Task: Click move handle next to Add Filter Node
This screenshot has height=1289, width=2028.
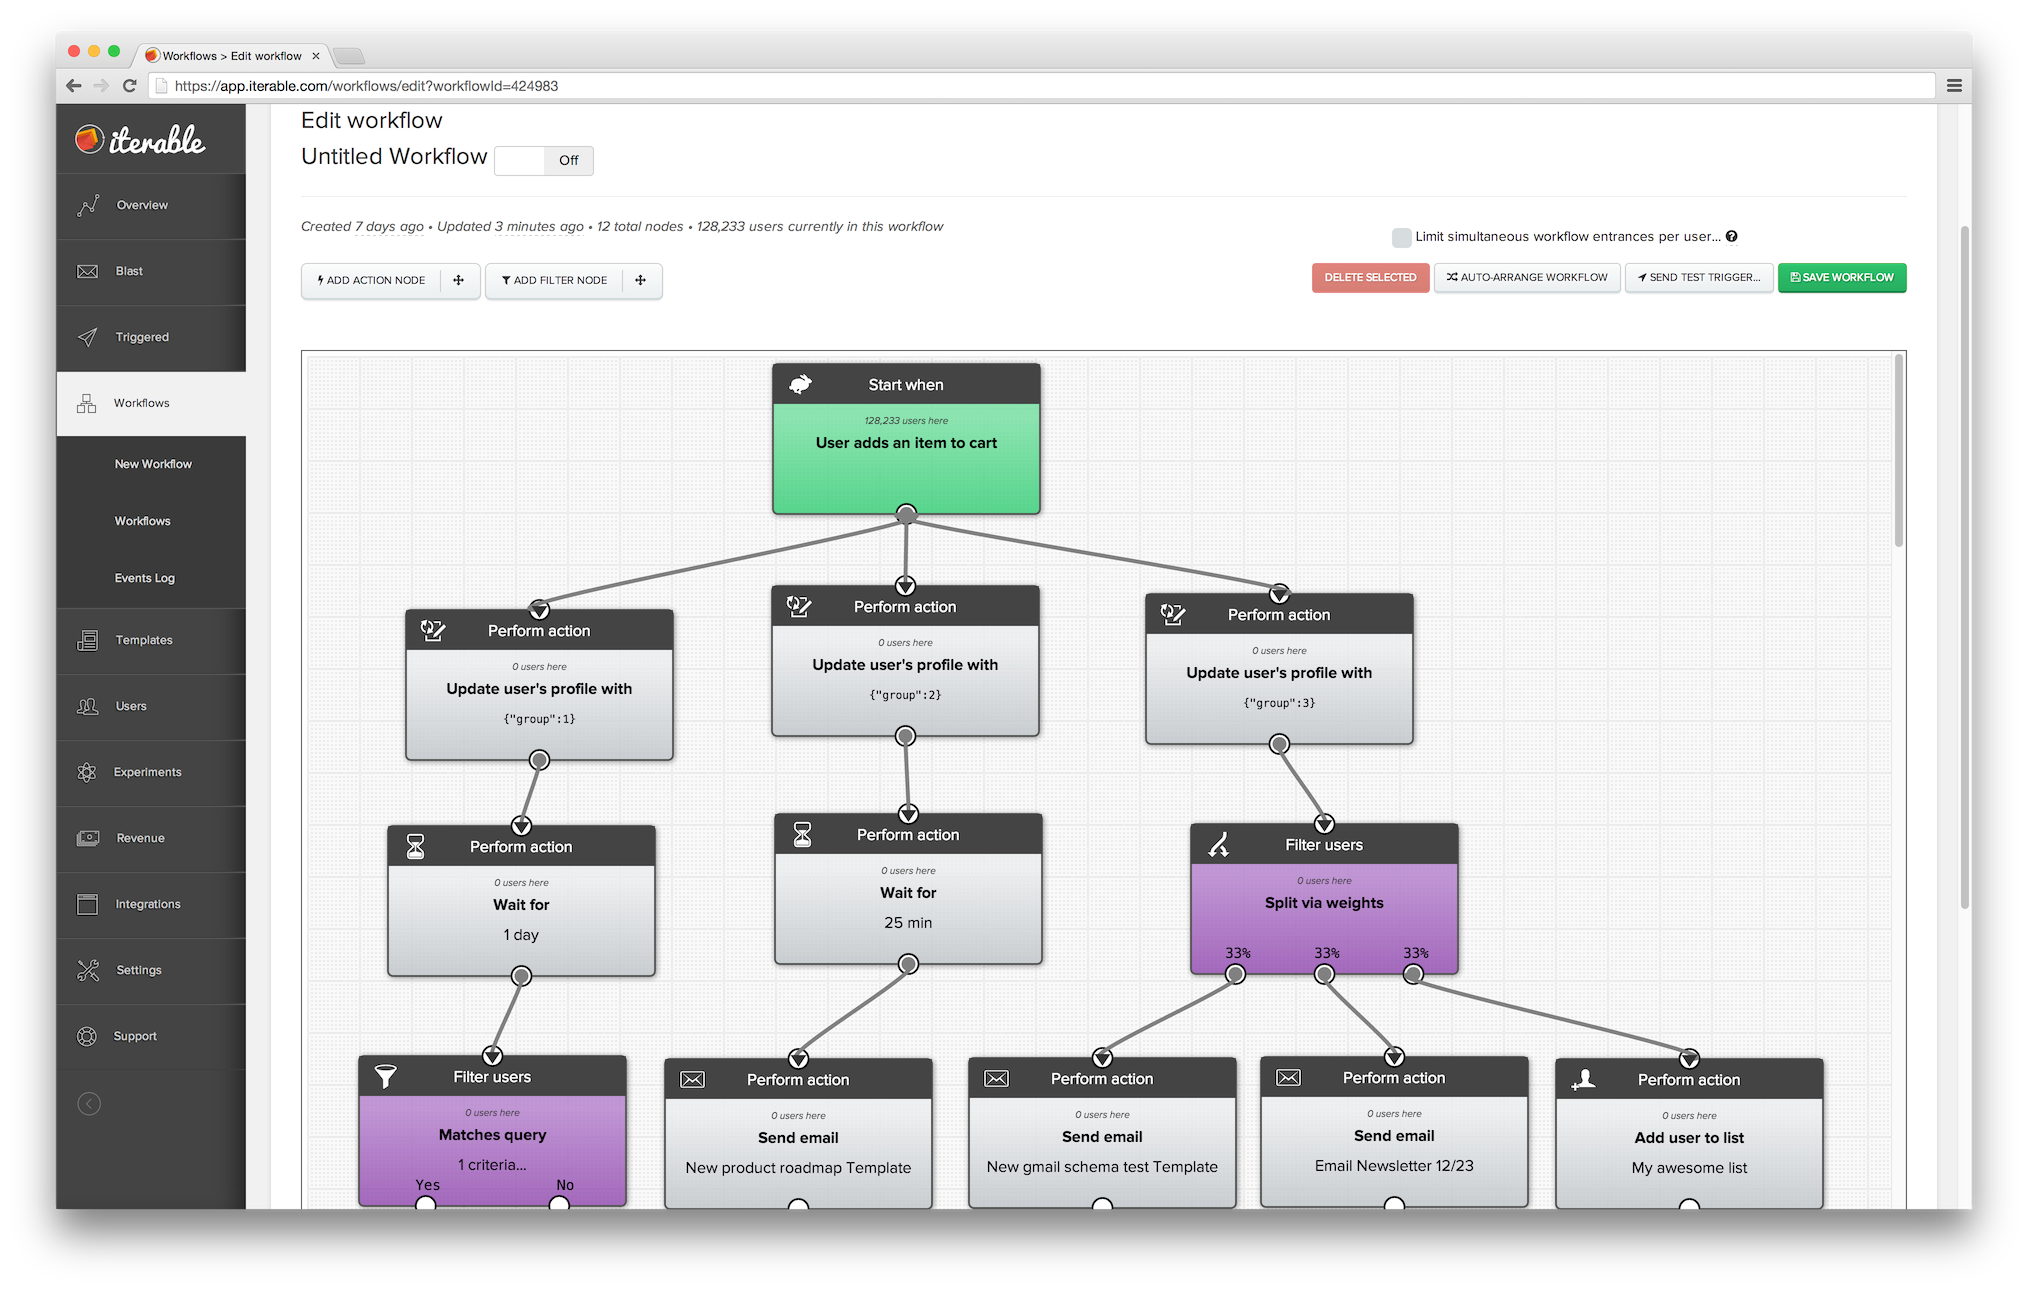Action: pyautogui.click(x=640, y=280)
